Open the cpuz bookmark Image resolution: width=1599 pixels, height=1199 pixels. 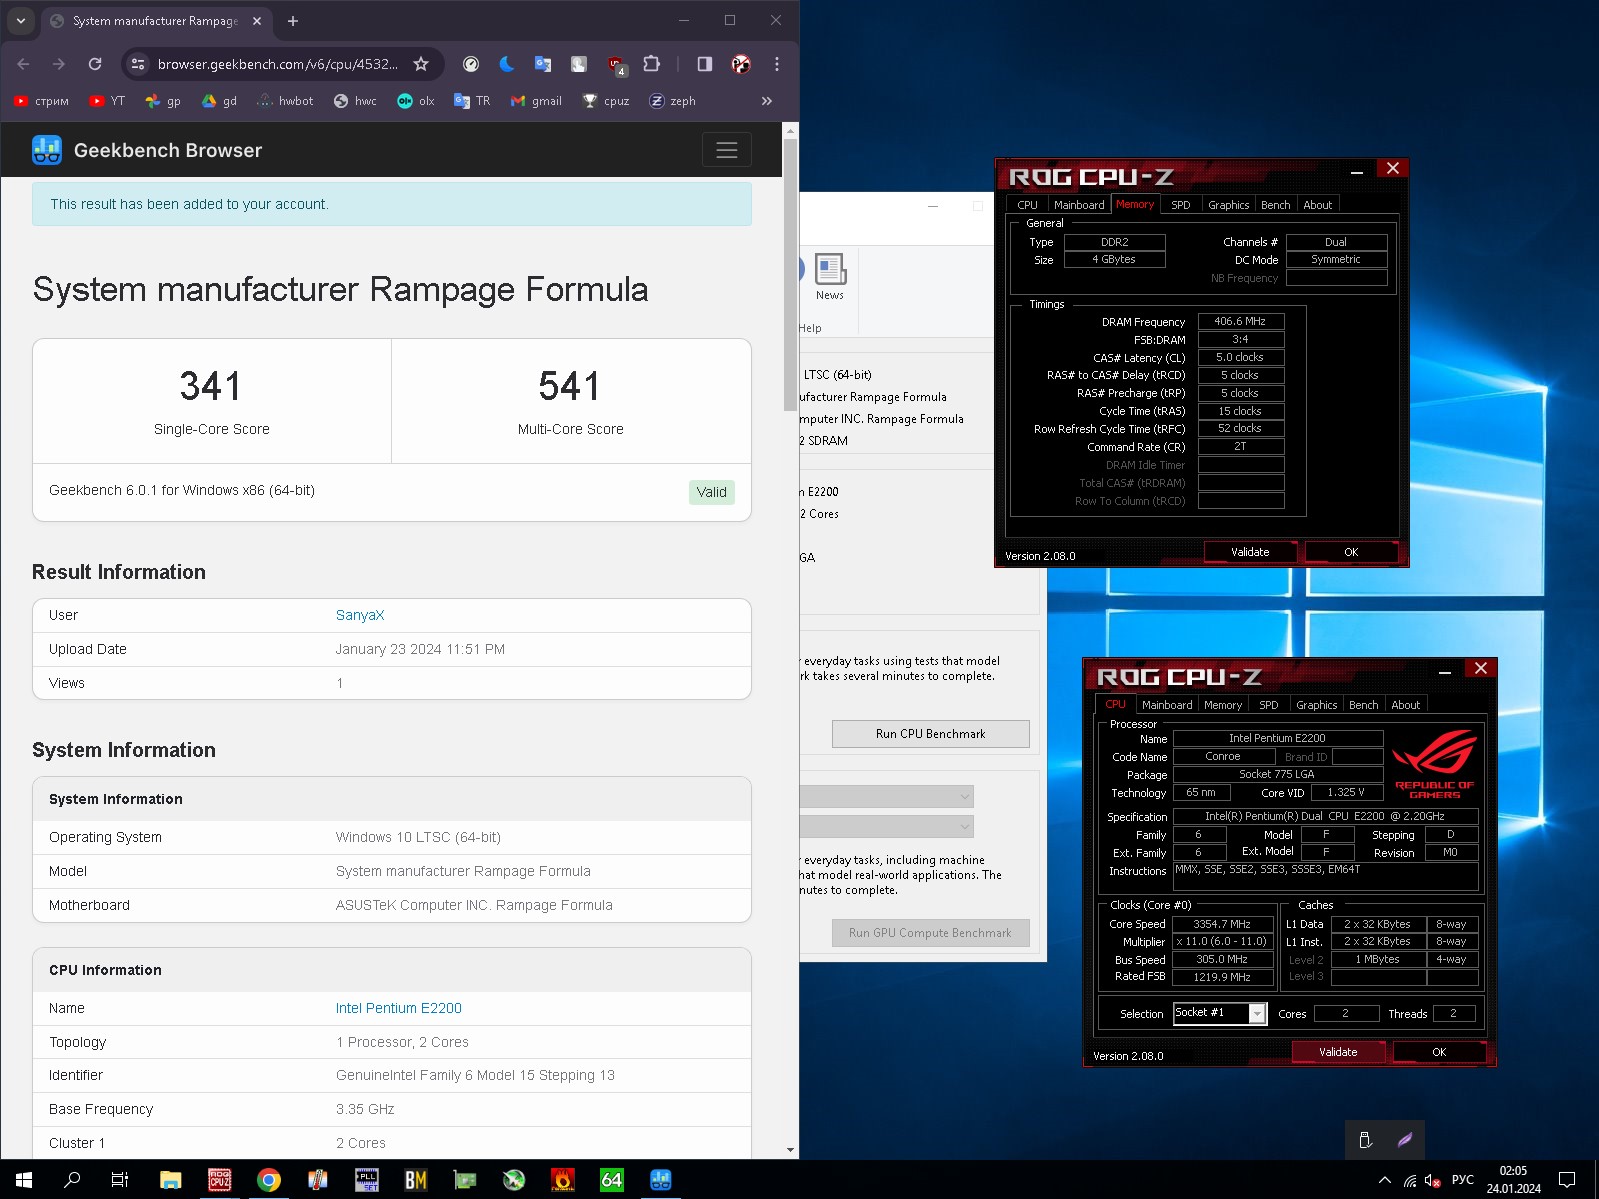pos(606,101)
